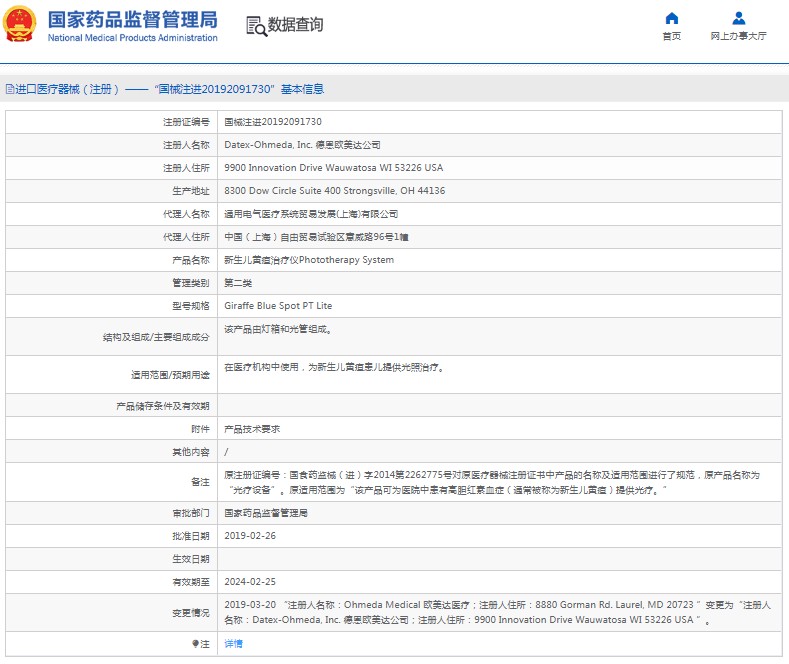This screenshot has width=789, height=664.
Task: Select the 9900 Innovation Drive address
Action: tap(334, 168)
